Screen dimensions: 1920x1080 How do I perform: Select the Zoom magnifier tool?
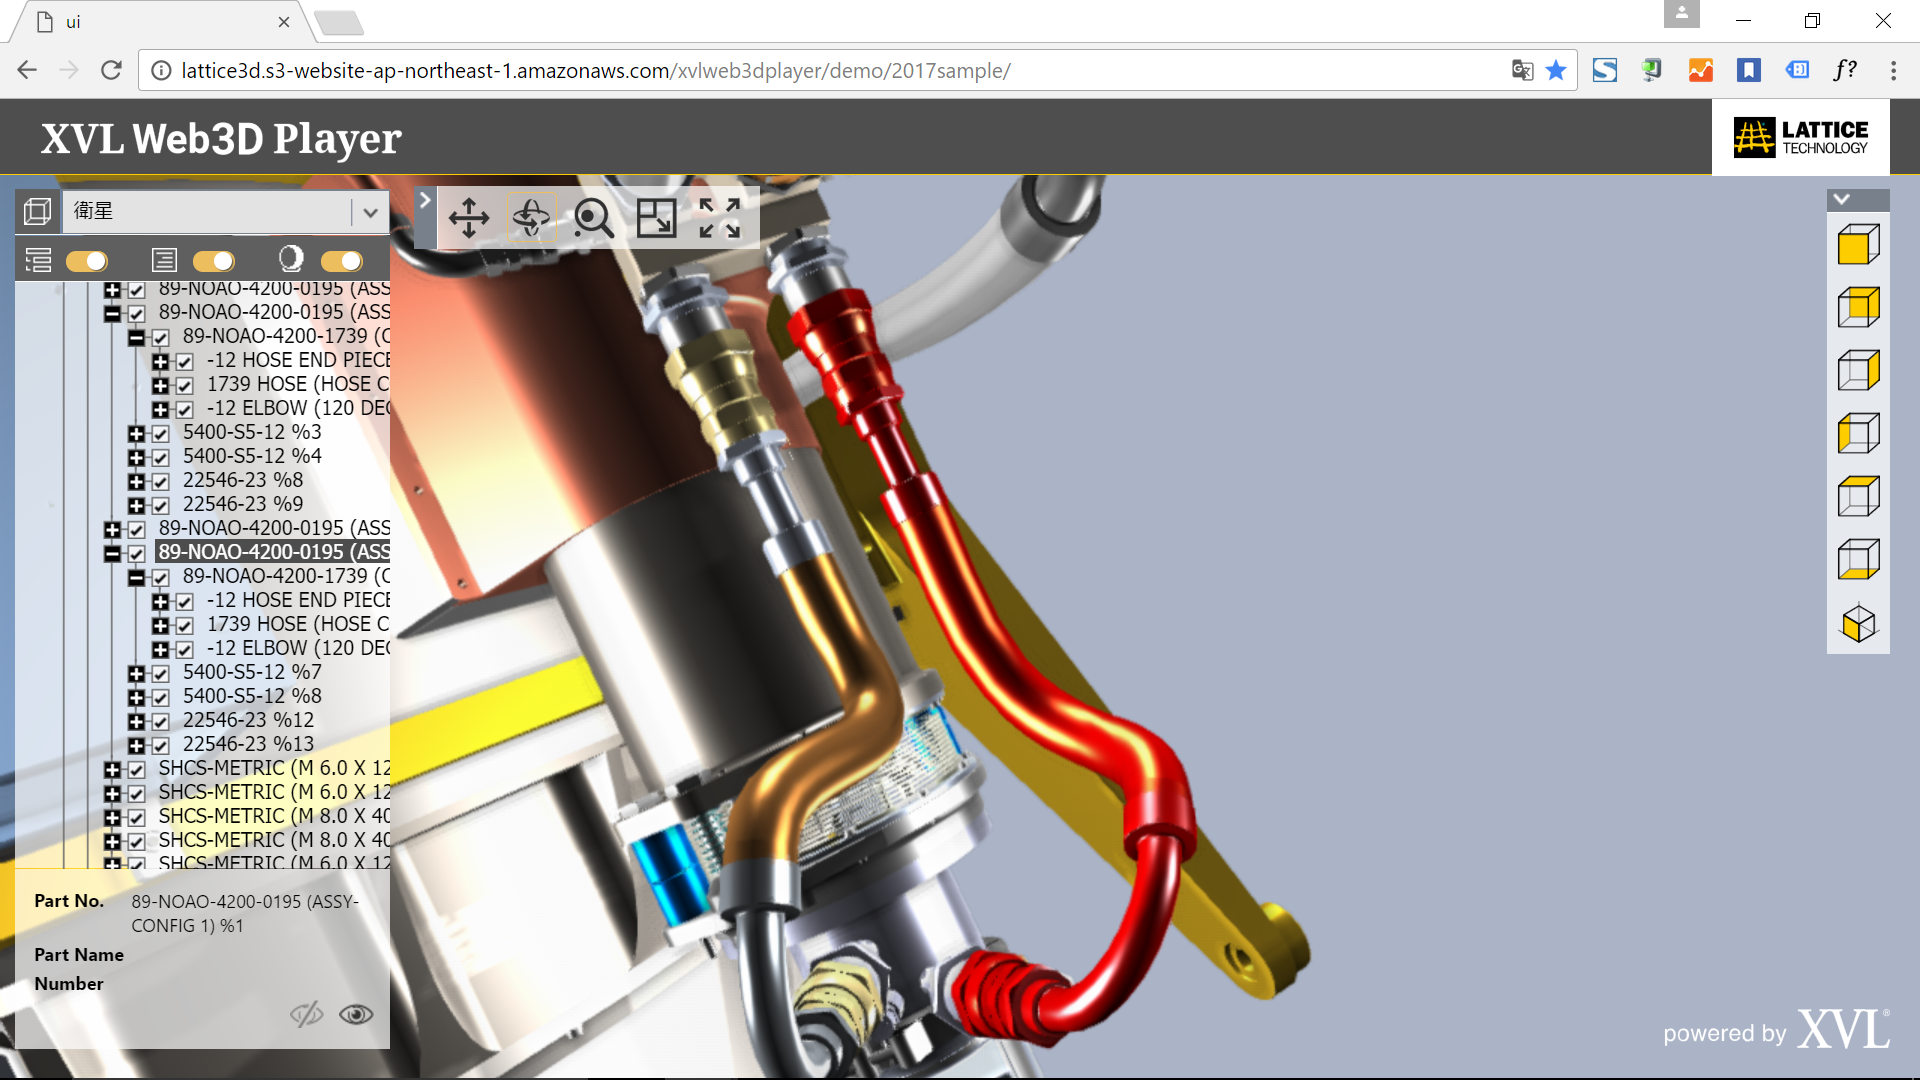(x=593, y=217)
